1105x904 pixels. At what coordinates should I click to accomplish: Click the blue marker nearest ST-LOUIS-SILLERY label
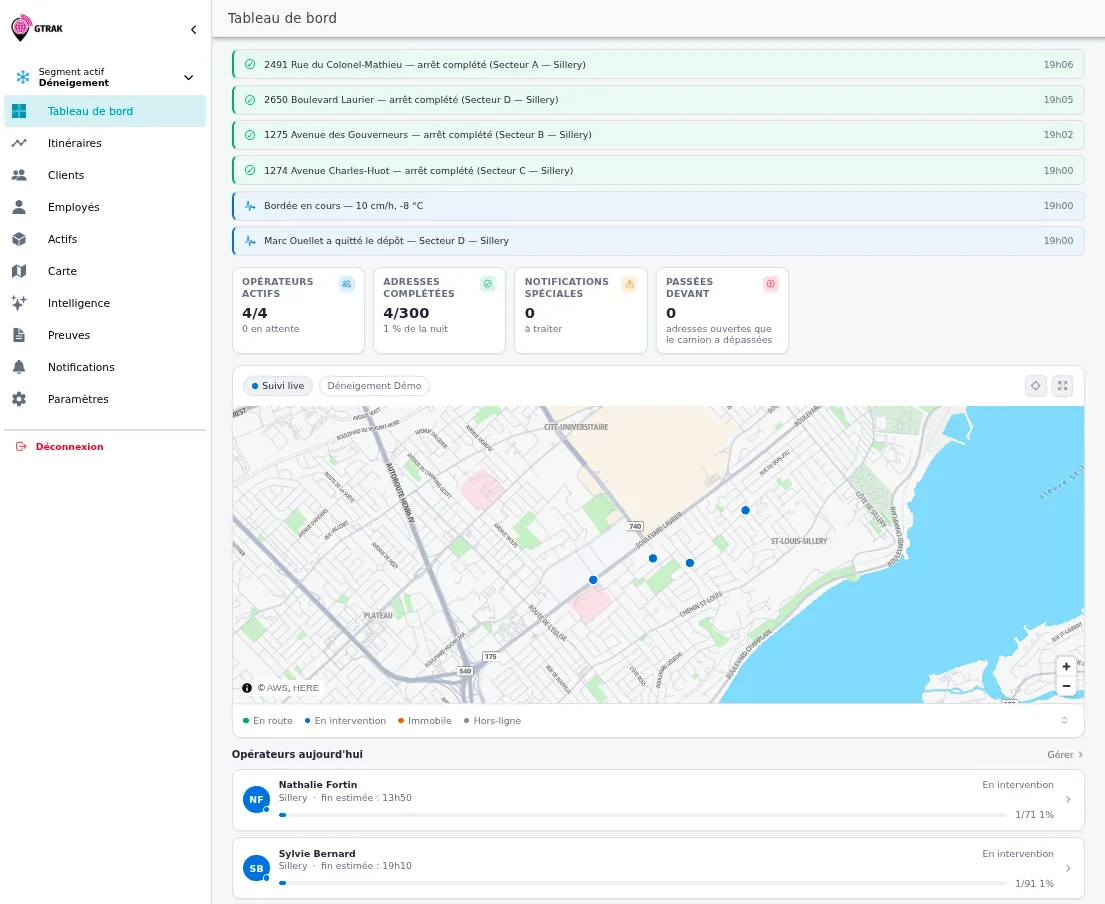pos(746,510)
